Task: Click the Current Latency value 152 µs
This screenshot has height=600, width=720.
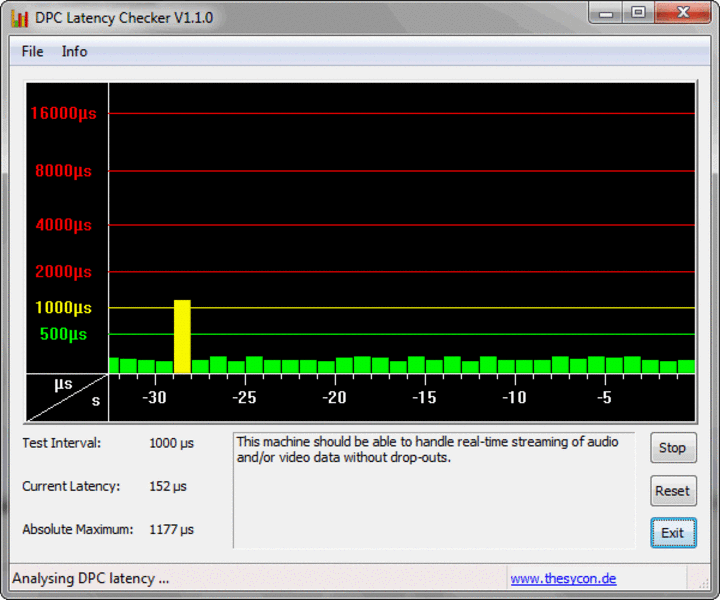Action: [167, 486]
